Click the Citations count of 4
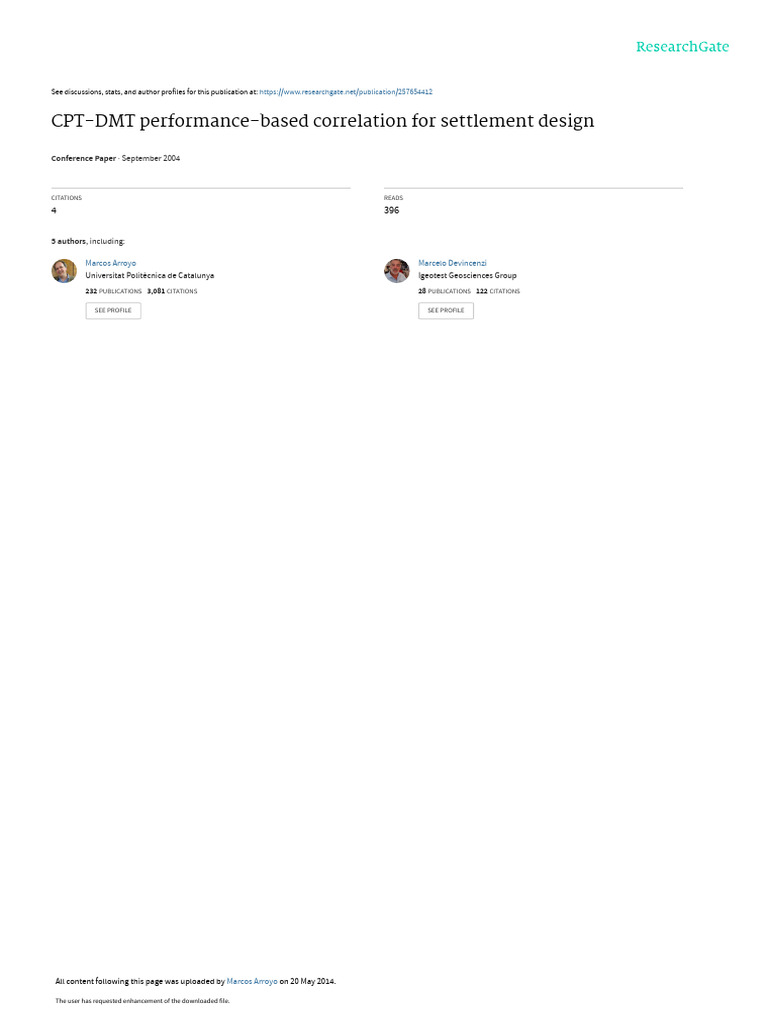 54,210
